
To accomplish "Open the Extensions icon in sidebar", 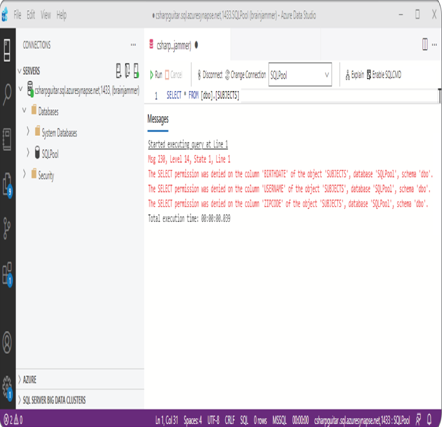I will click(7, 274).
